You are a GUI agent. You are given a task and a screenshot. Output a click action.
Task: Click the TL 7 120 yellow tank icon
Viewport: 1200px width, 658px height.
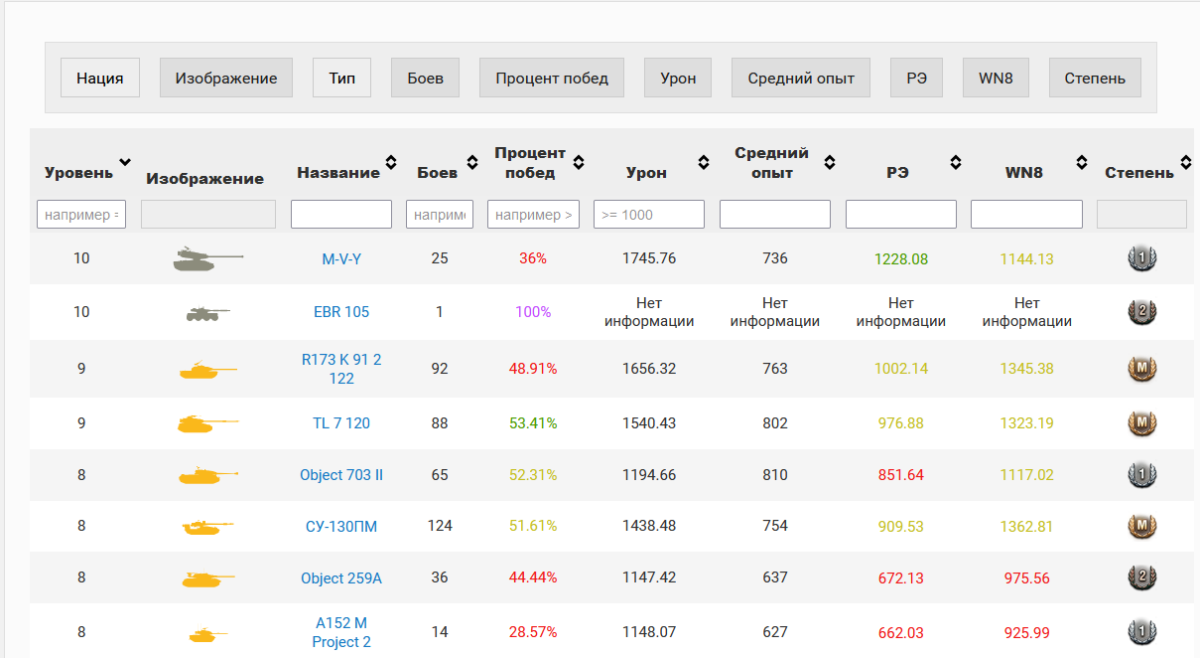[207, 424]
